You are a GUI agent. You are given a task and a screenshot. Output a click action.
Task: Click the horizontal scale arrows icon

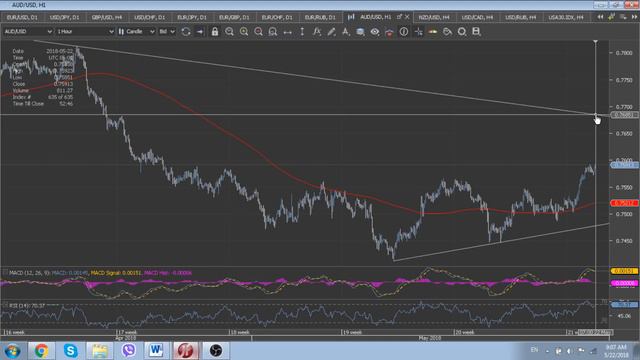(x=287, y=32)
